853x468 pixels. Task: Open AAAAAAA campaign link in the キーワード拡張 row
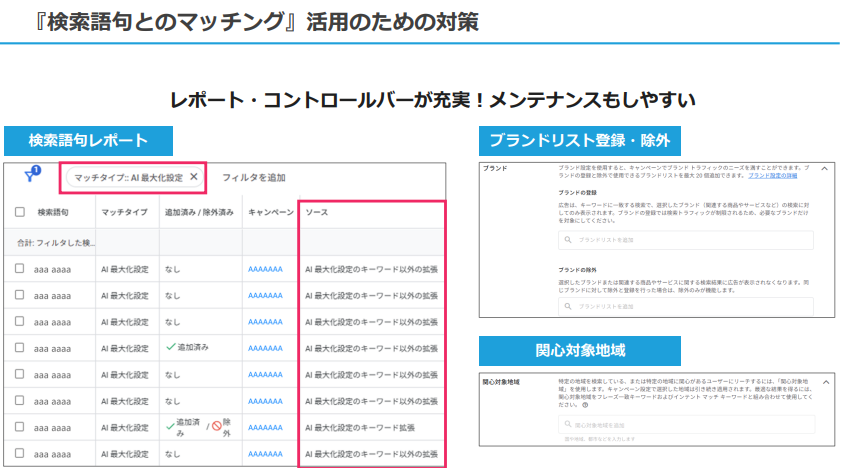(x=265, y=428)
